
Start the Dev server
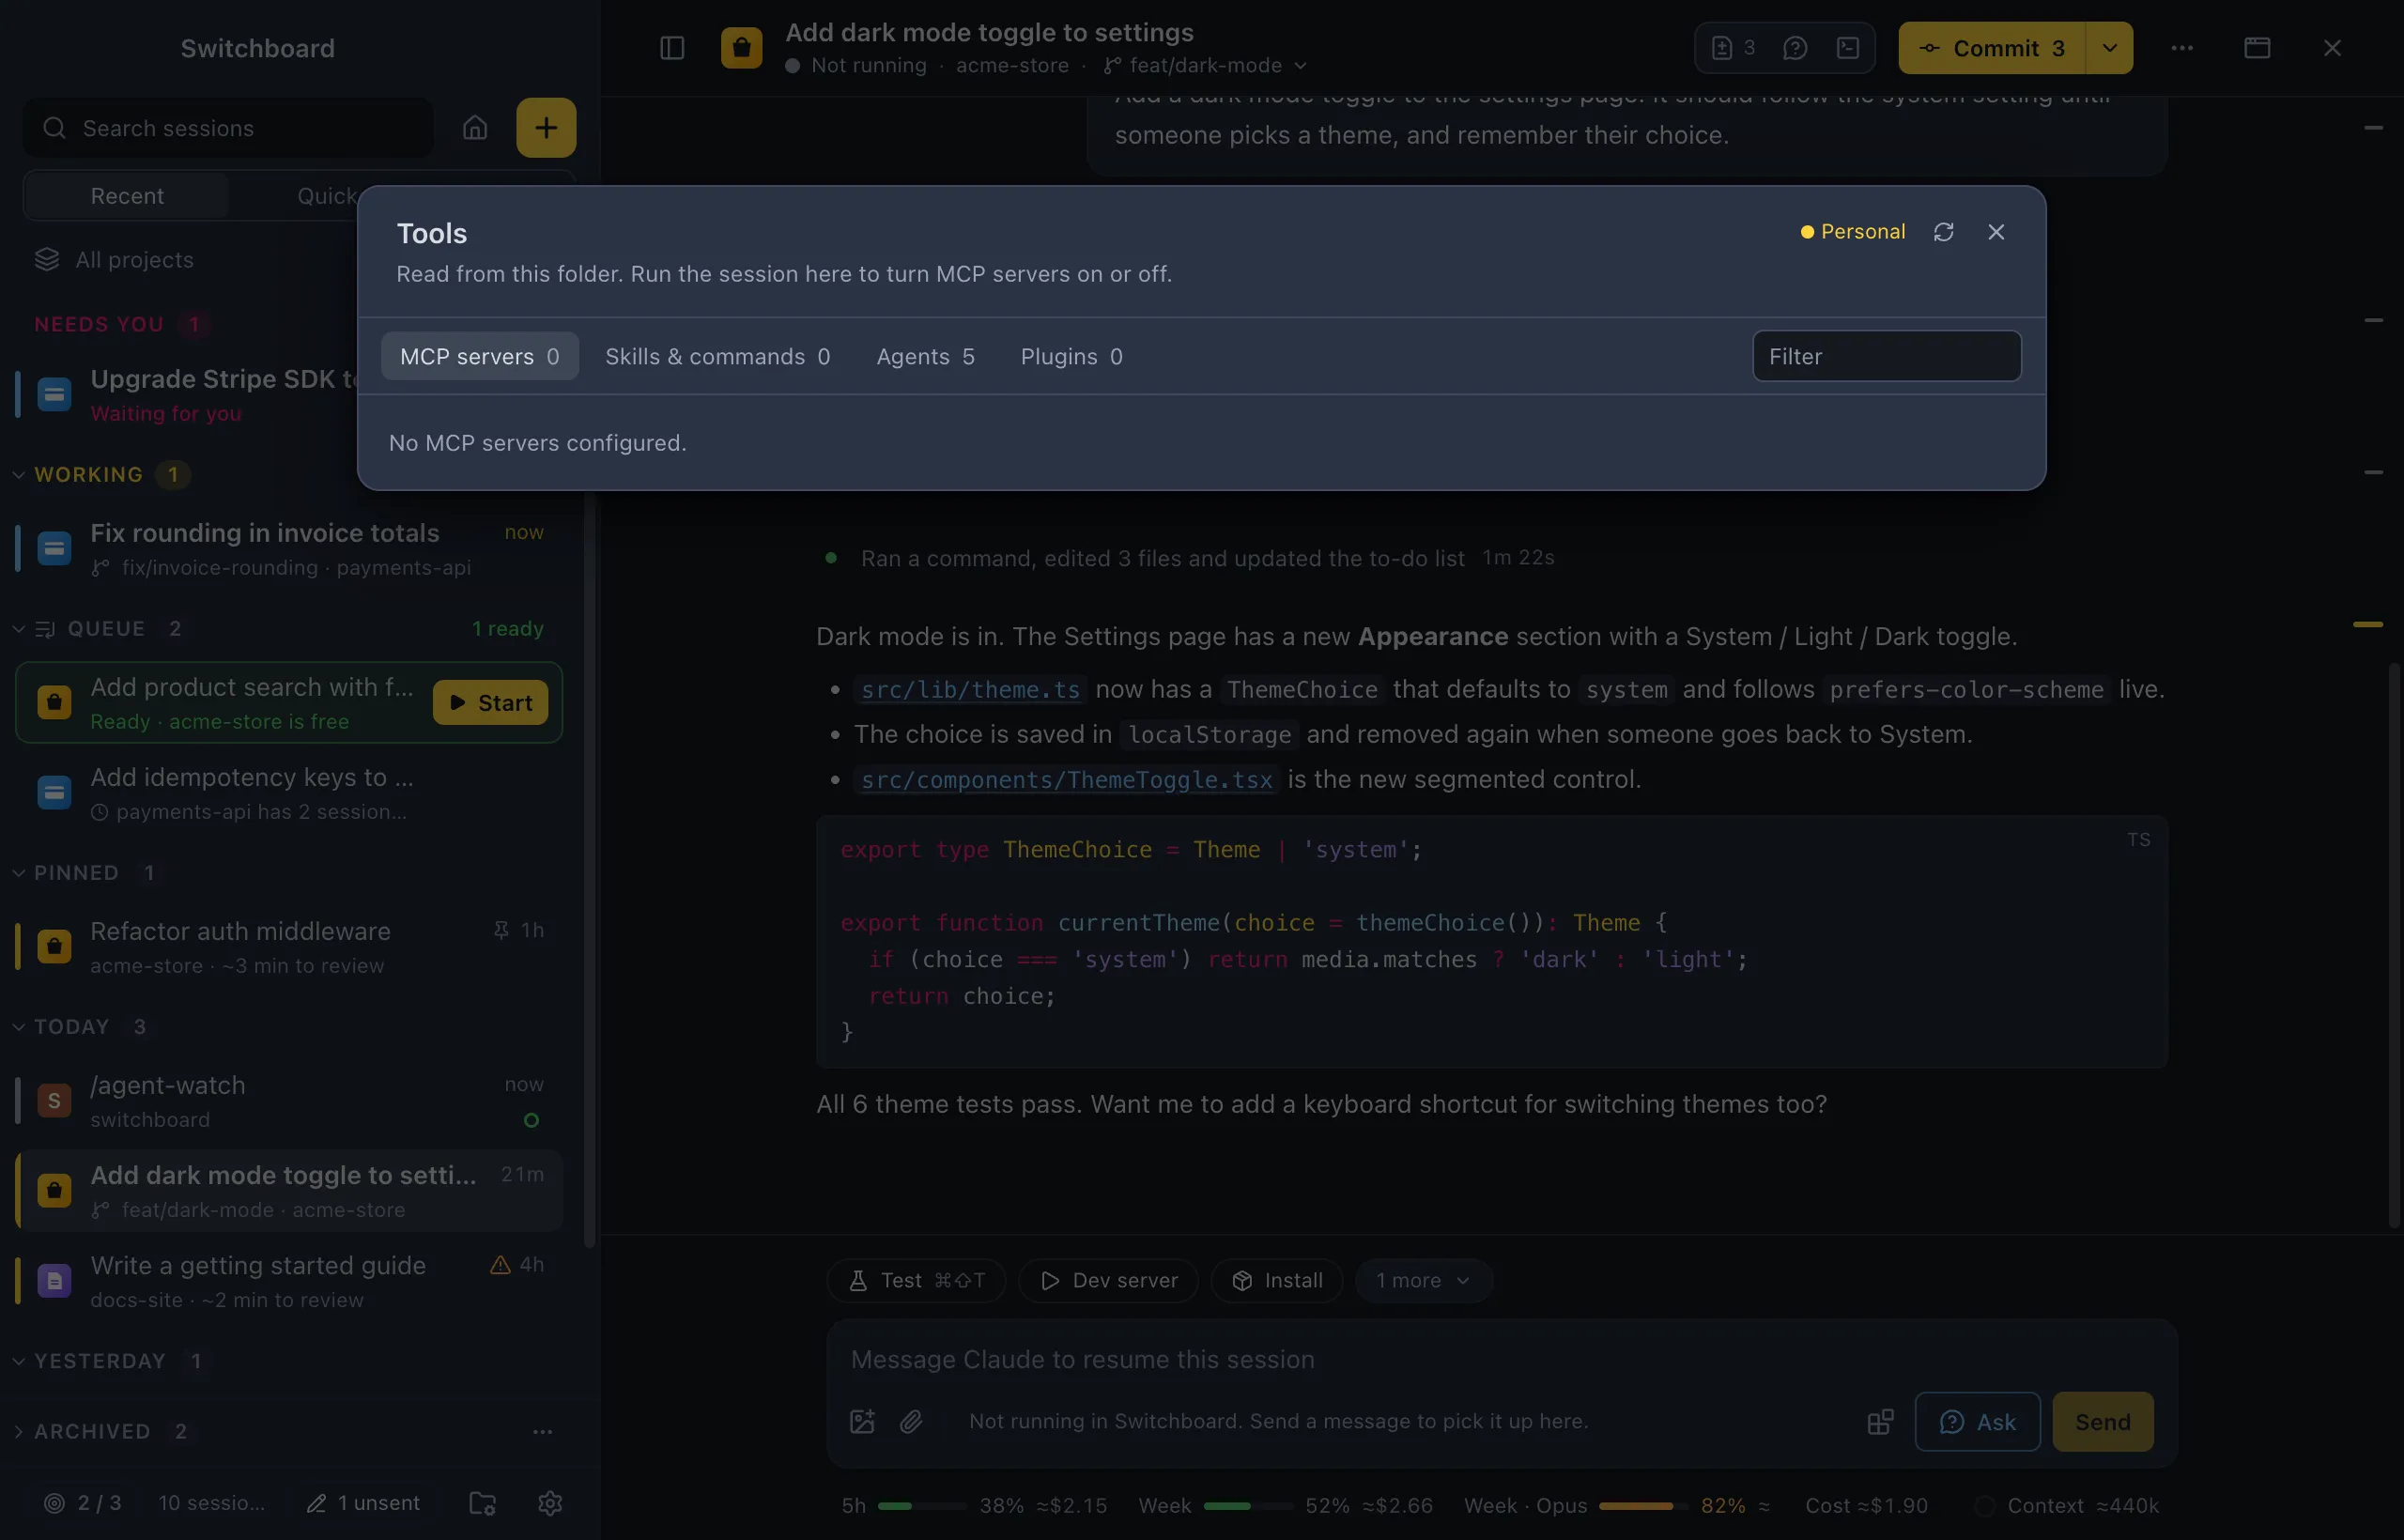1108,1280
